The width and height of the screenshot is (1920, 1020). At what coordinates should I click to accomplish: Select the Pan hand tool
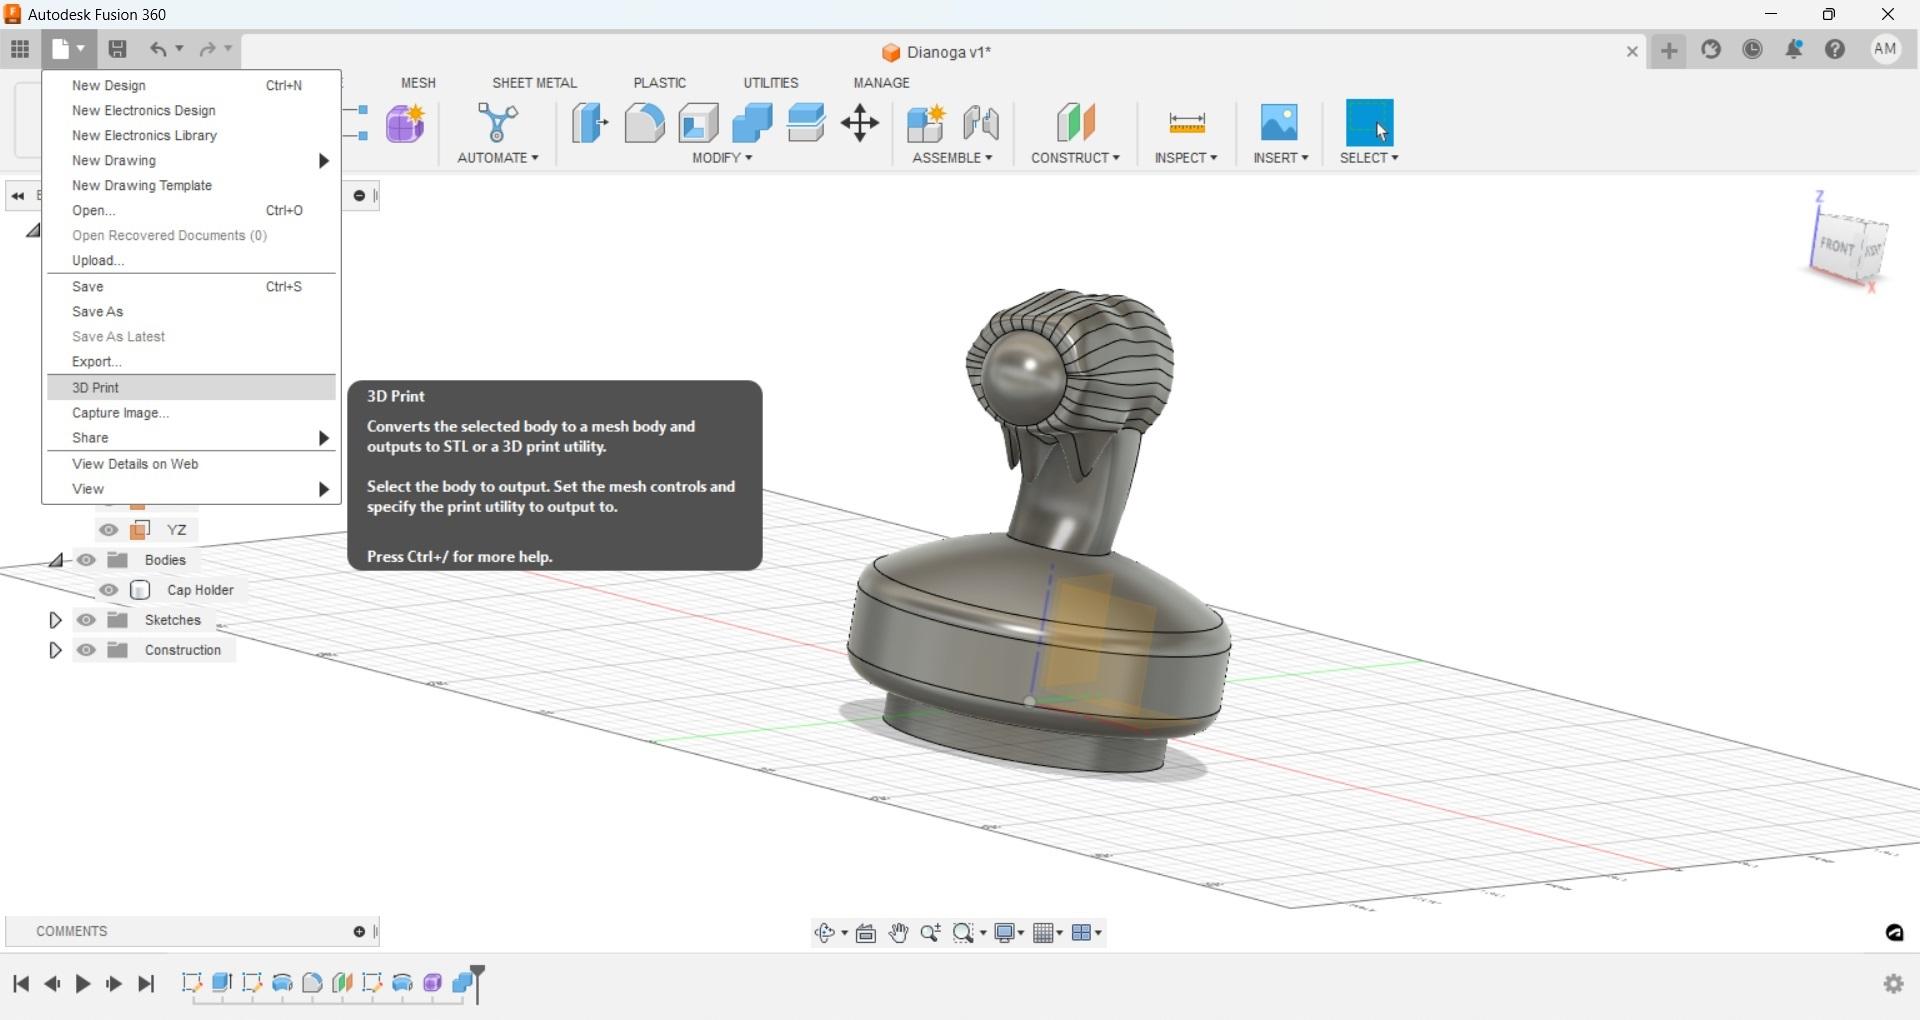pos(899,933)
